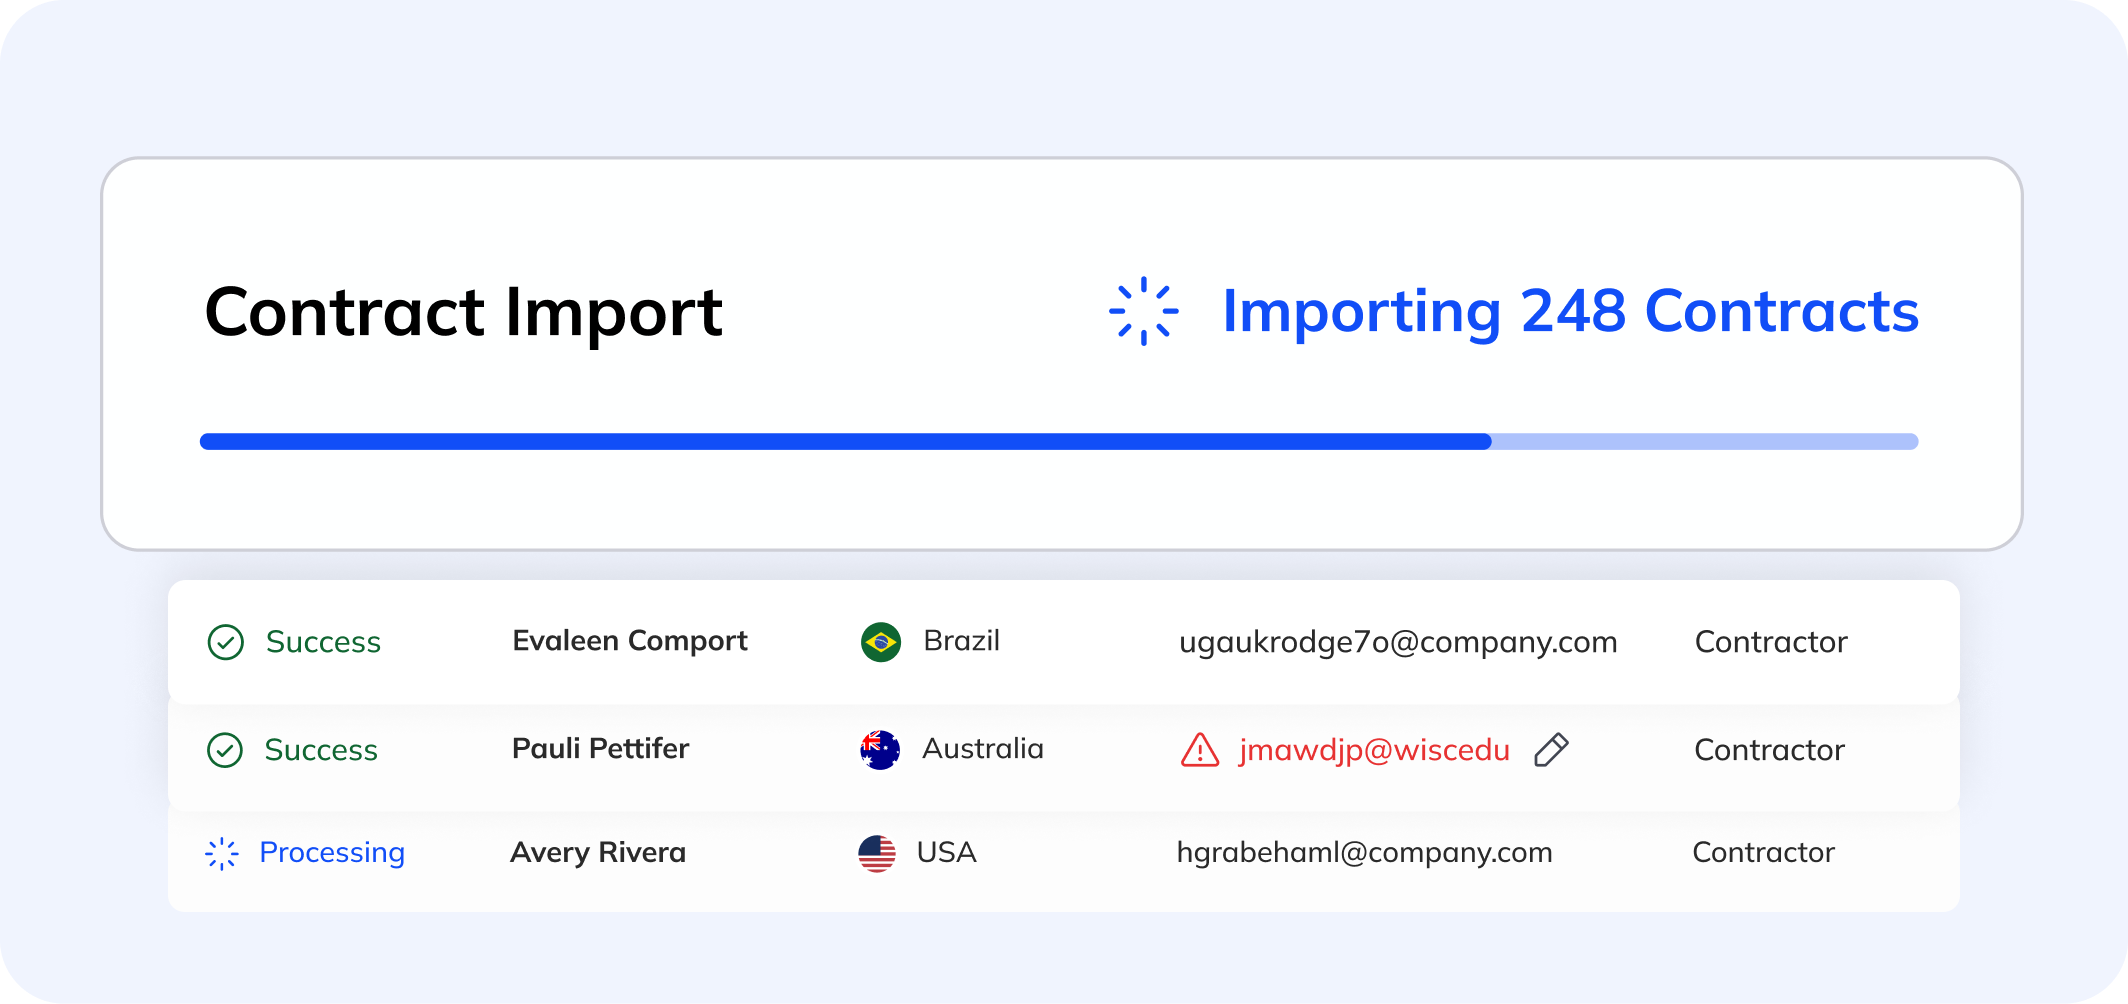
Task: Select the Avery Rivera name
Action: [598, 852]
